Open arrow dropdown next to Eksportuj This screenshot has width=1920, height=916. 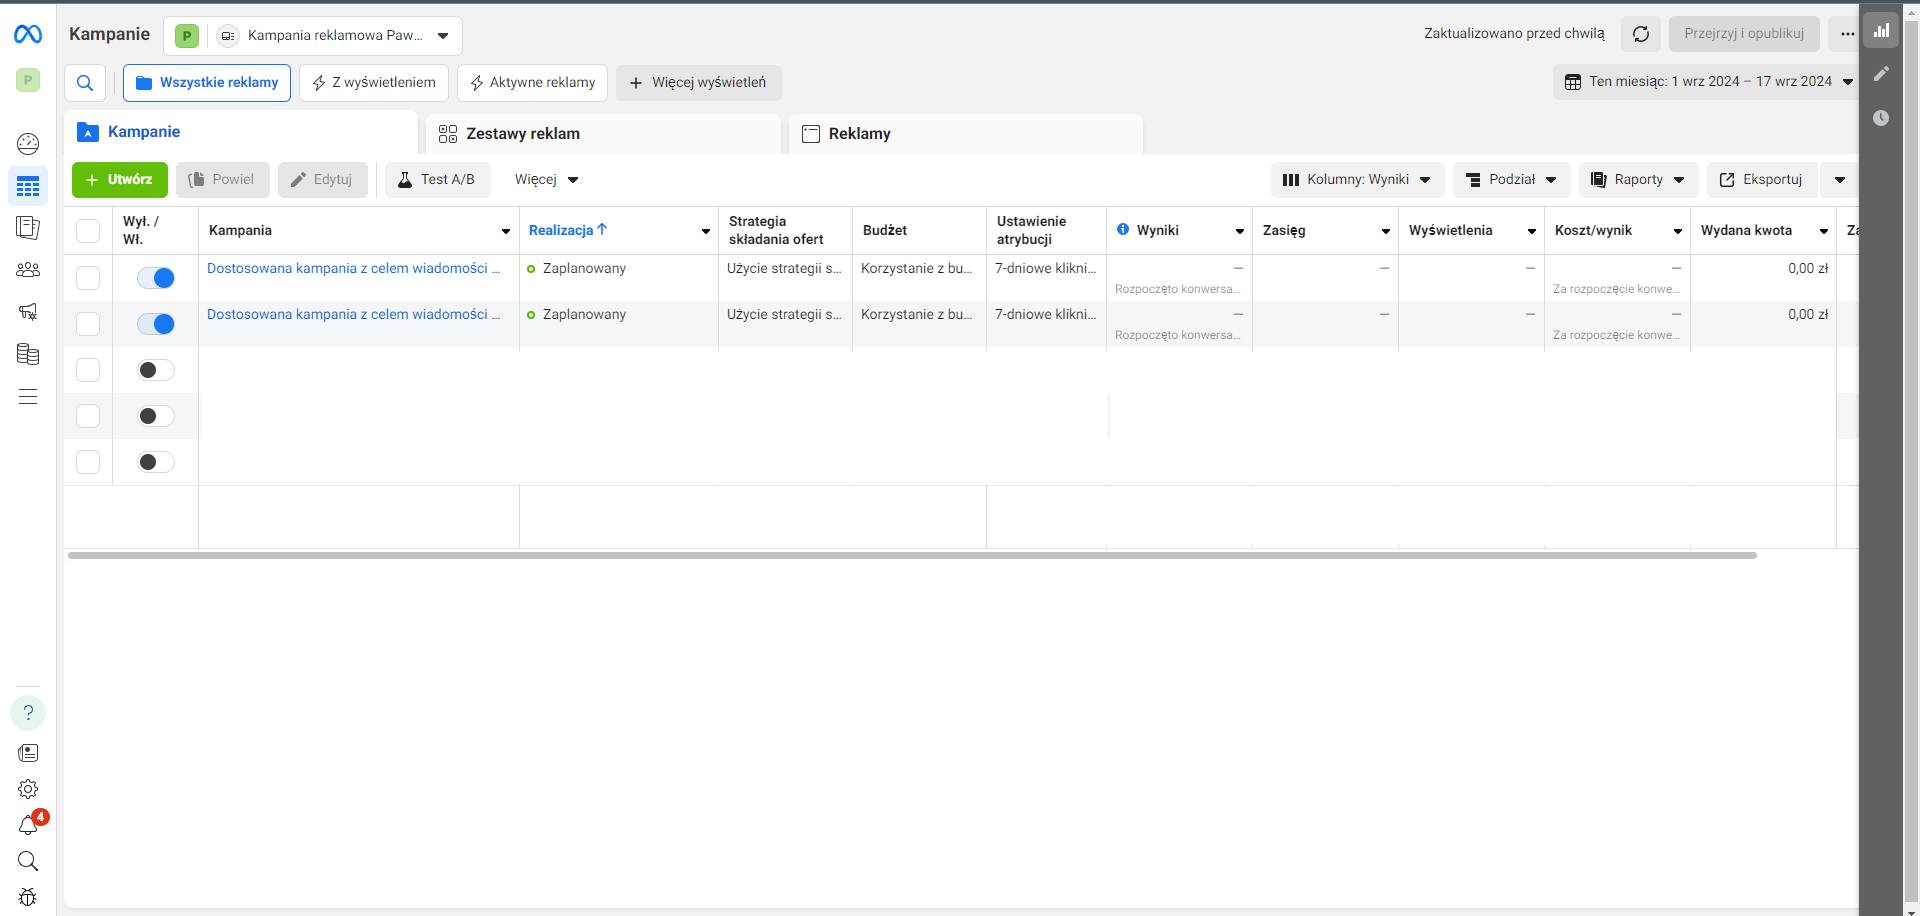pyautogui.click(x=1839, y=180)
